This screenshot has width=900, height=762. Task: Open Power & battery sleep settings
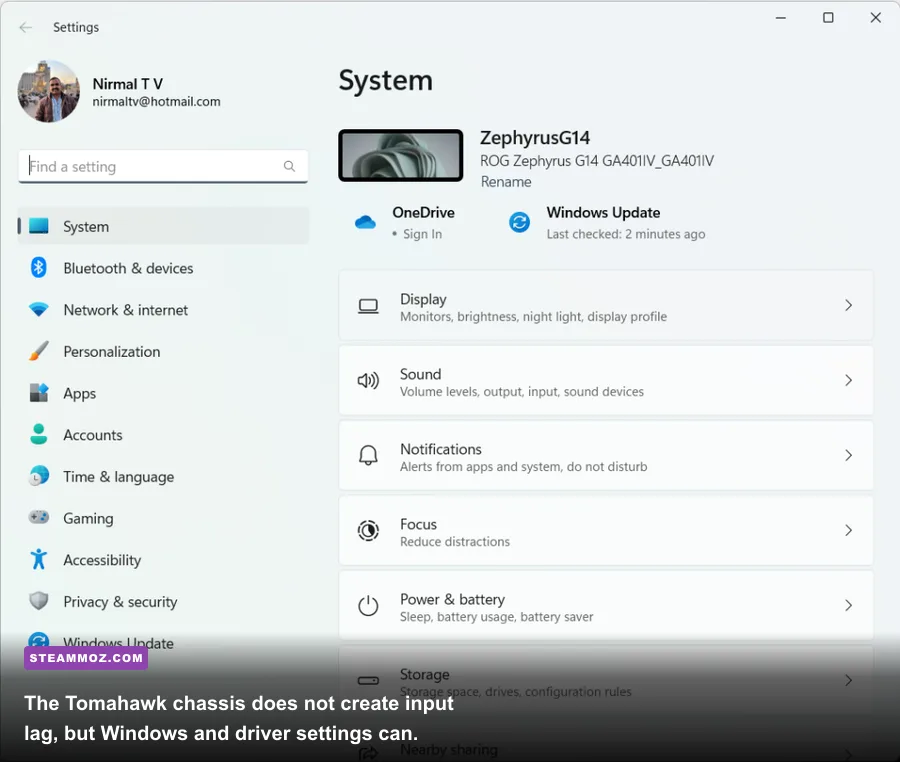tap(606, 605)
